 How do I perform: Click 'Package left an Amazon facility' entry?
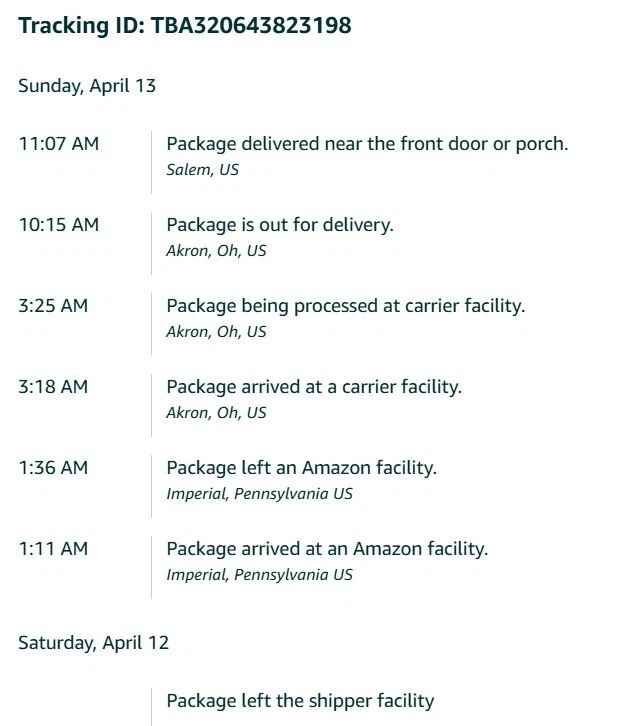pos(301,468)
